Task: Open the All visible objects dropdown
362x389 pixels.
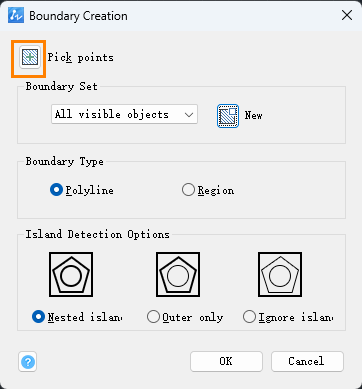Action: pos(124,114)
